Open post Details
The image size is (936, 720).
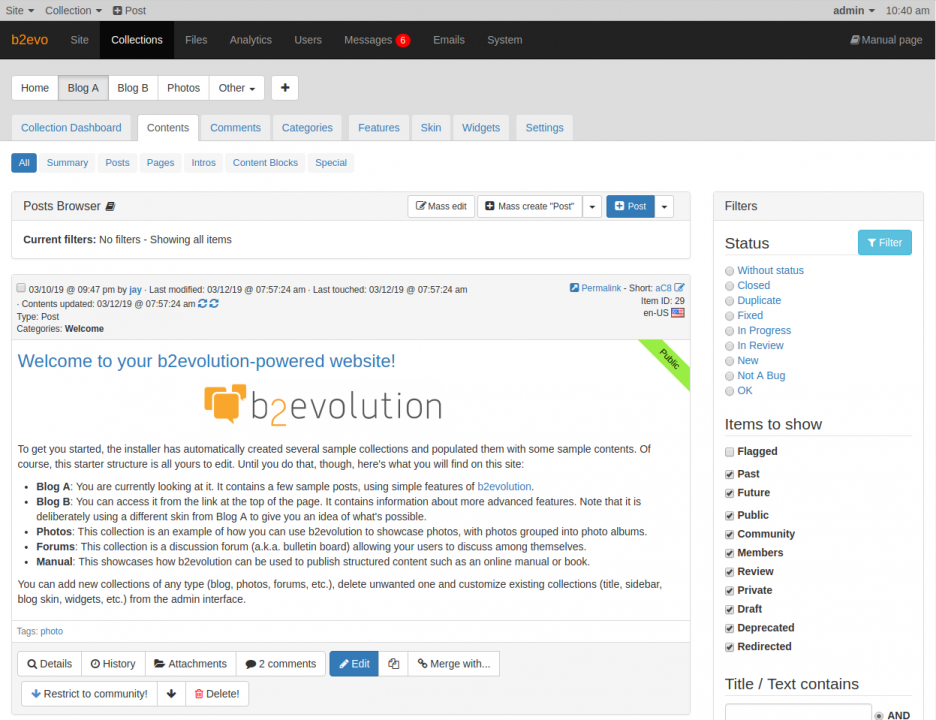[50, 664]
